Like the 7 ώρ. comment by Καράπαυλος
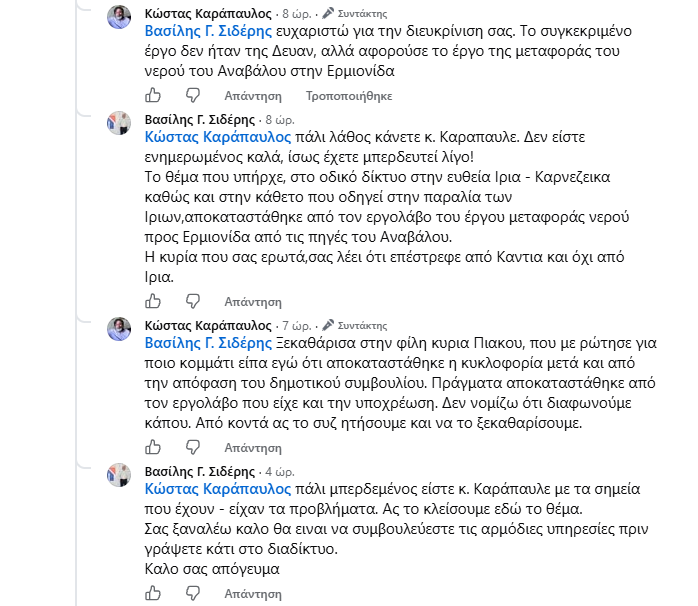Screen dimensions: 698x606 point(153,447)
